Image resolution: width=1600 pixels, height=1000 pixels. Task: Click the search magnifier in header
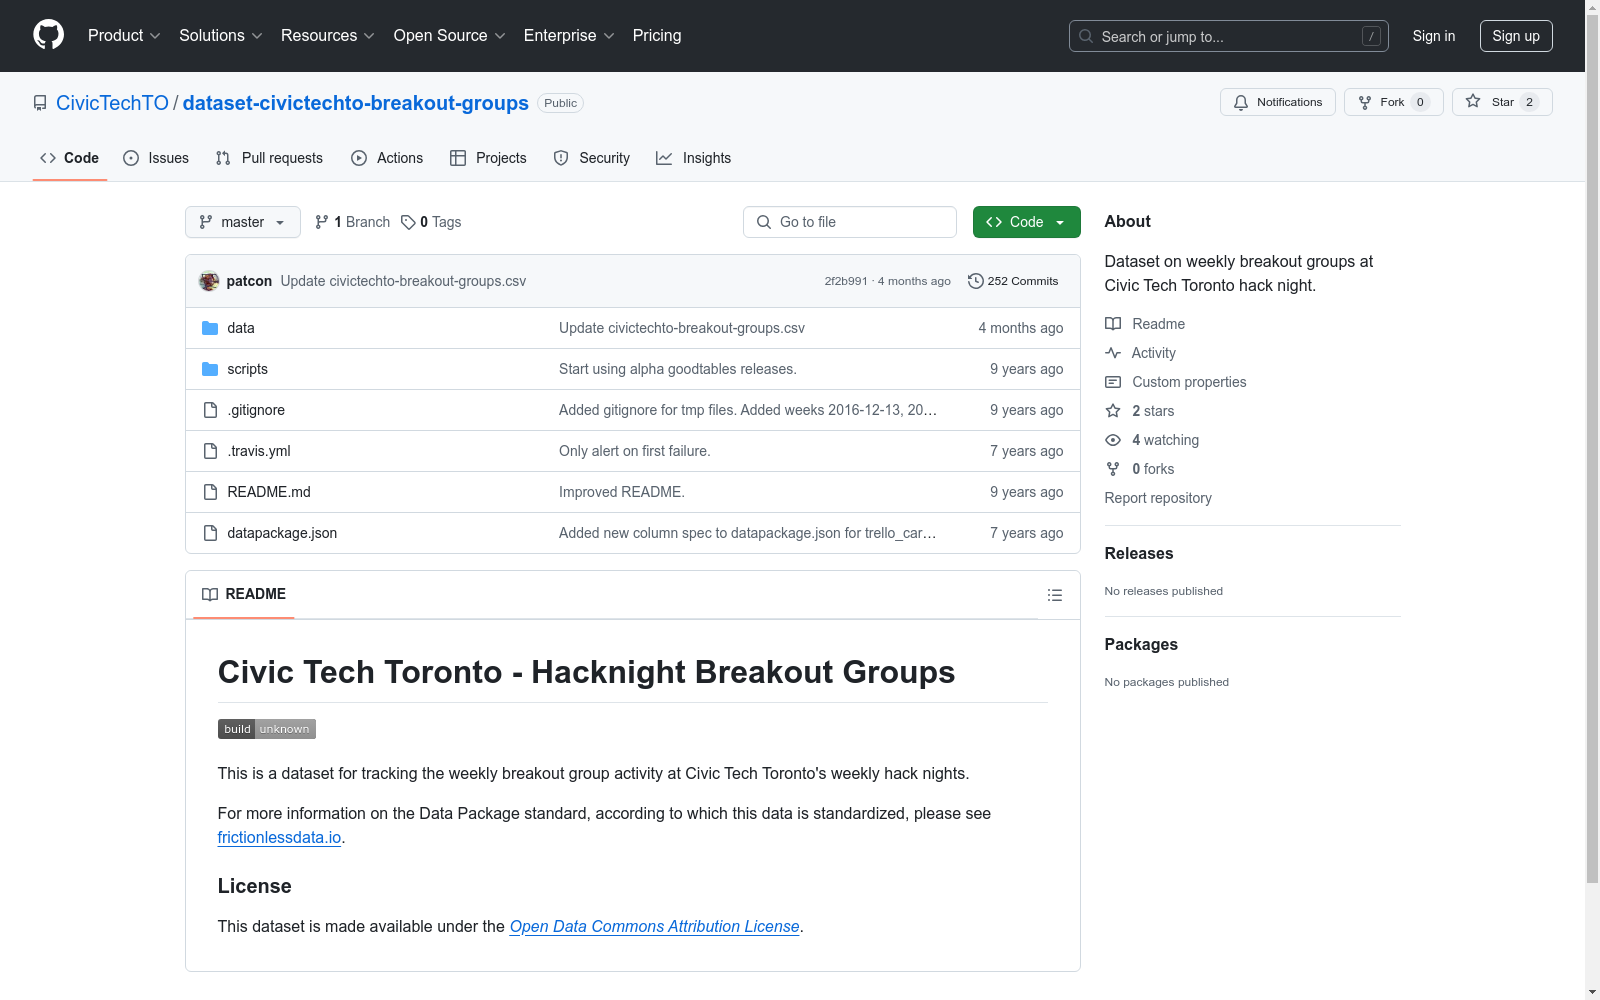point(1086,36)
